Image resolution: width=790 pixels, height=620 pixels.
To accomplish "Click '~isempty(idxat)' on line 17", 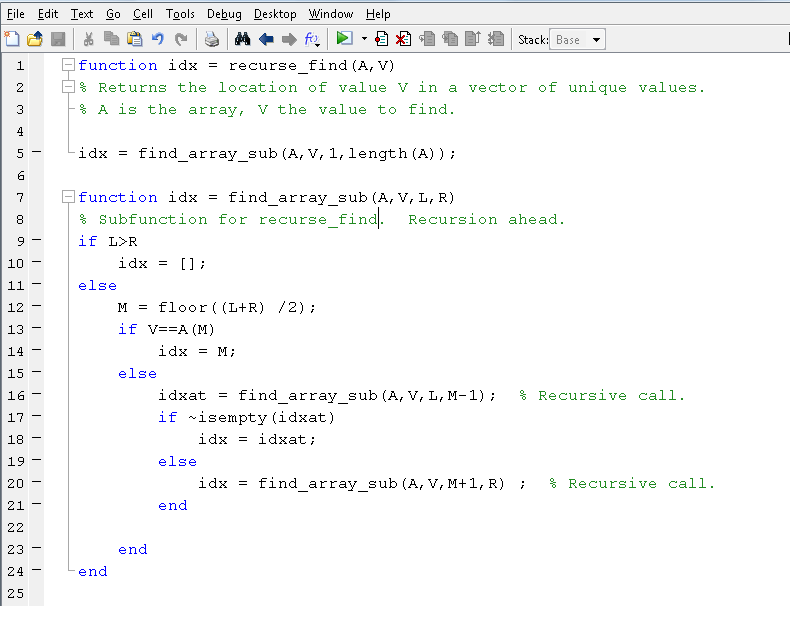I will (x=261, y=418).
